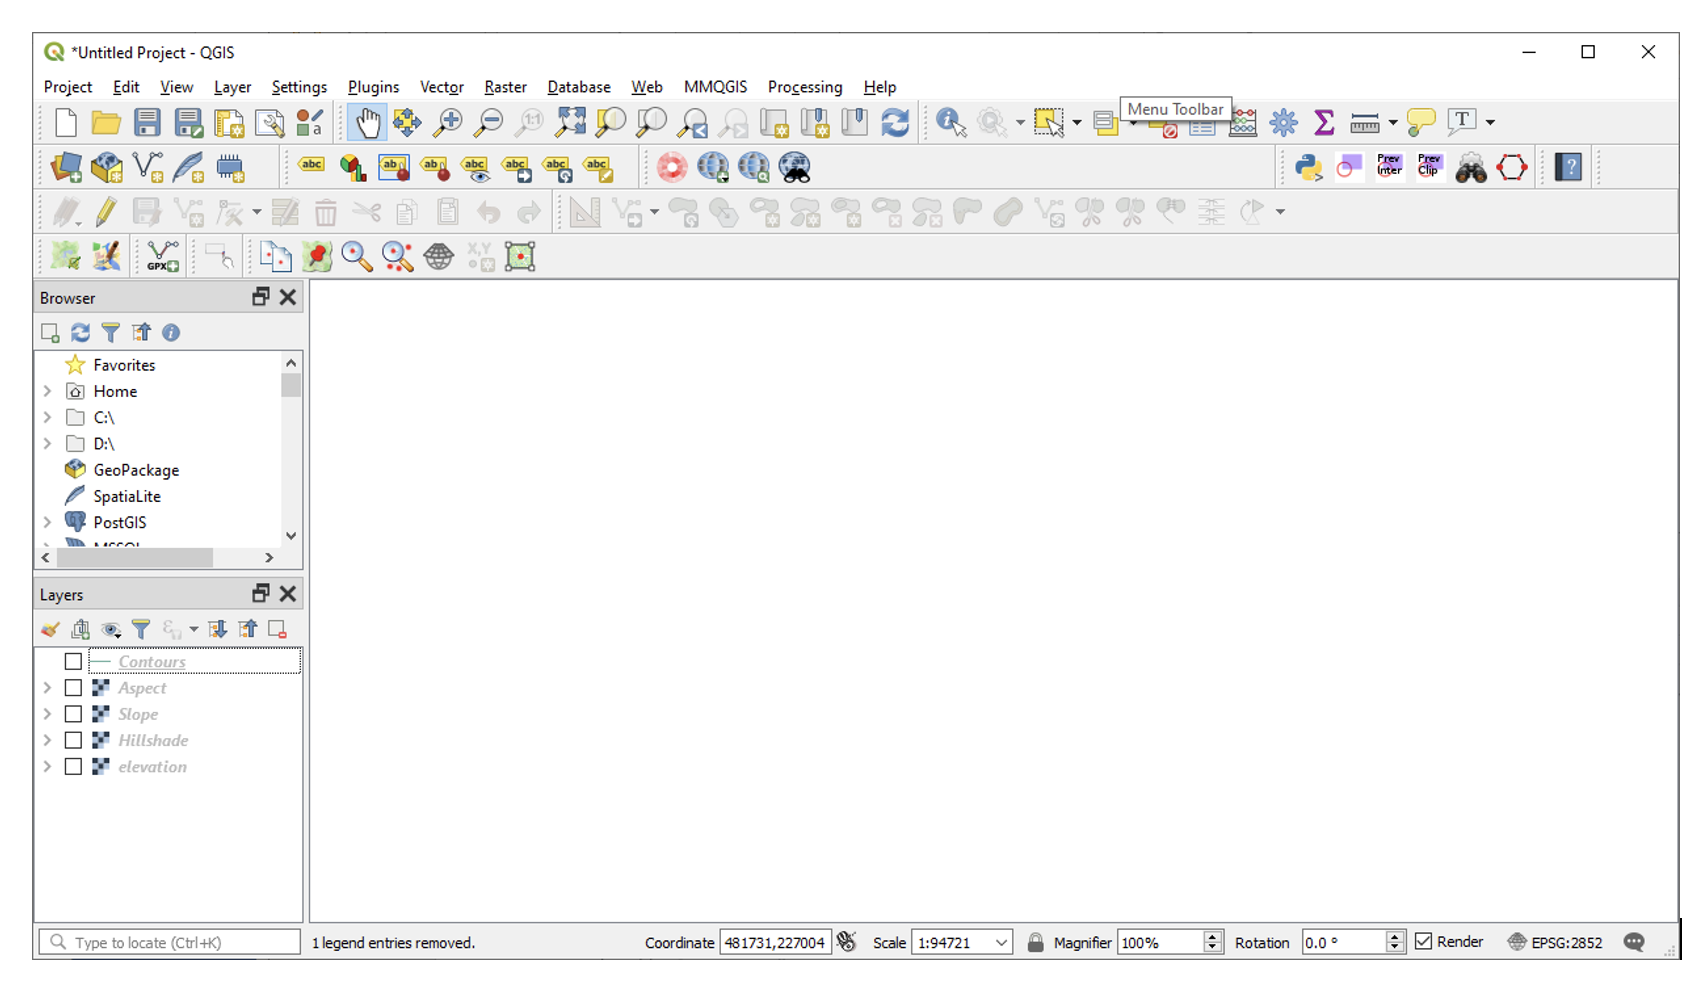Expand the D:\ drive in Browser
Image resolution: width=1708 pixels, height=1000 pixels.
point(47,443)
